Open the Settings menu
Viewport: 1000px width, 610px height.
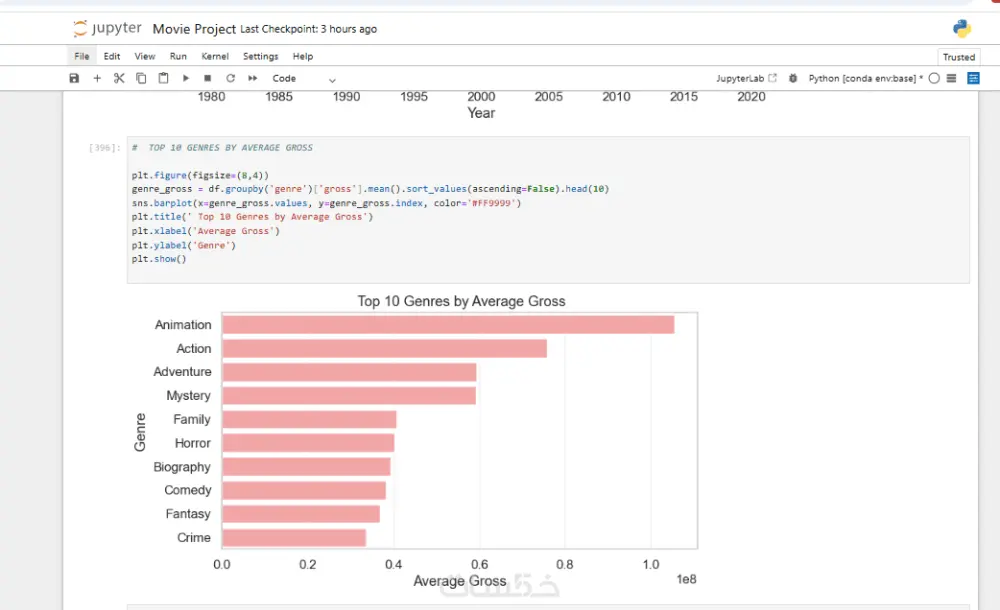[260, 56]
